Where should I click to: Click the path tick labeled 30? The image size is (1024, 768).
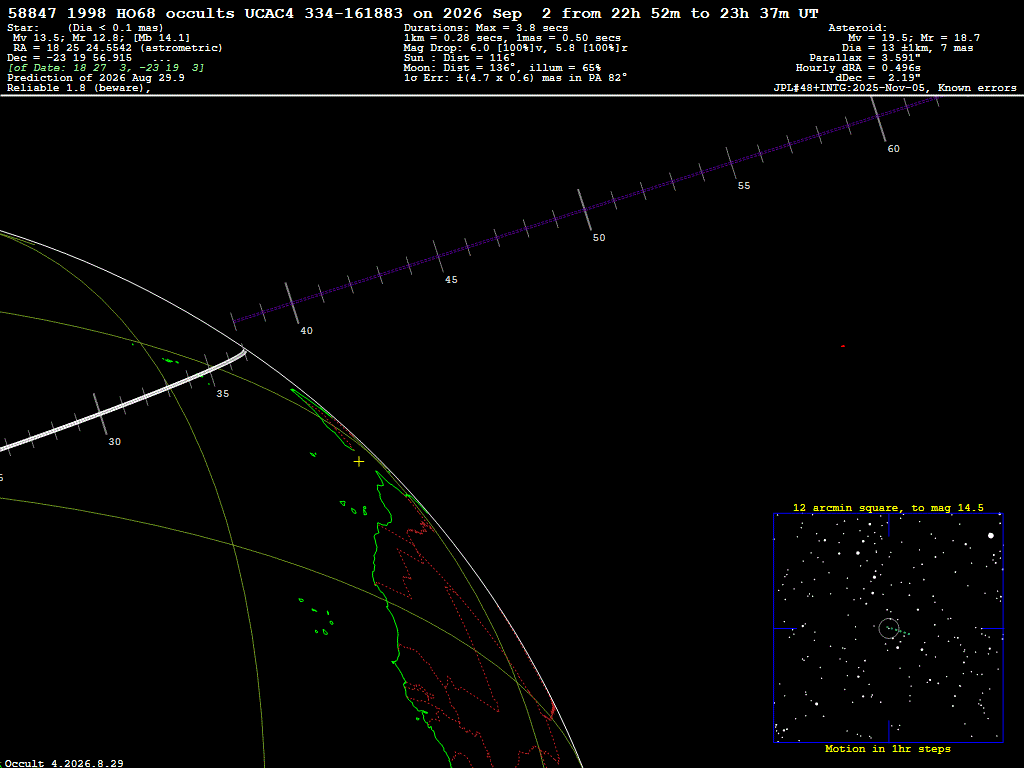coord(100,414)
